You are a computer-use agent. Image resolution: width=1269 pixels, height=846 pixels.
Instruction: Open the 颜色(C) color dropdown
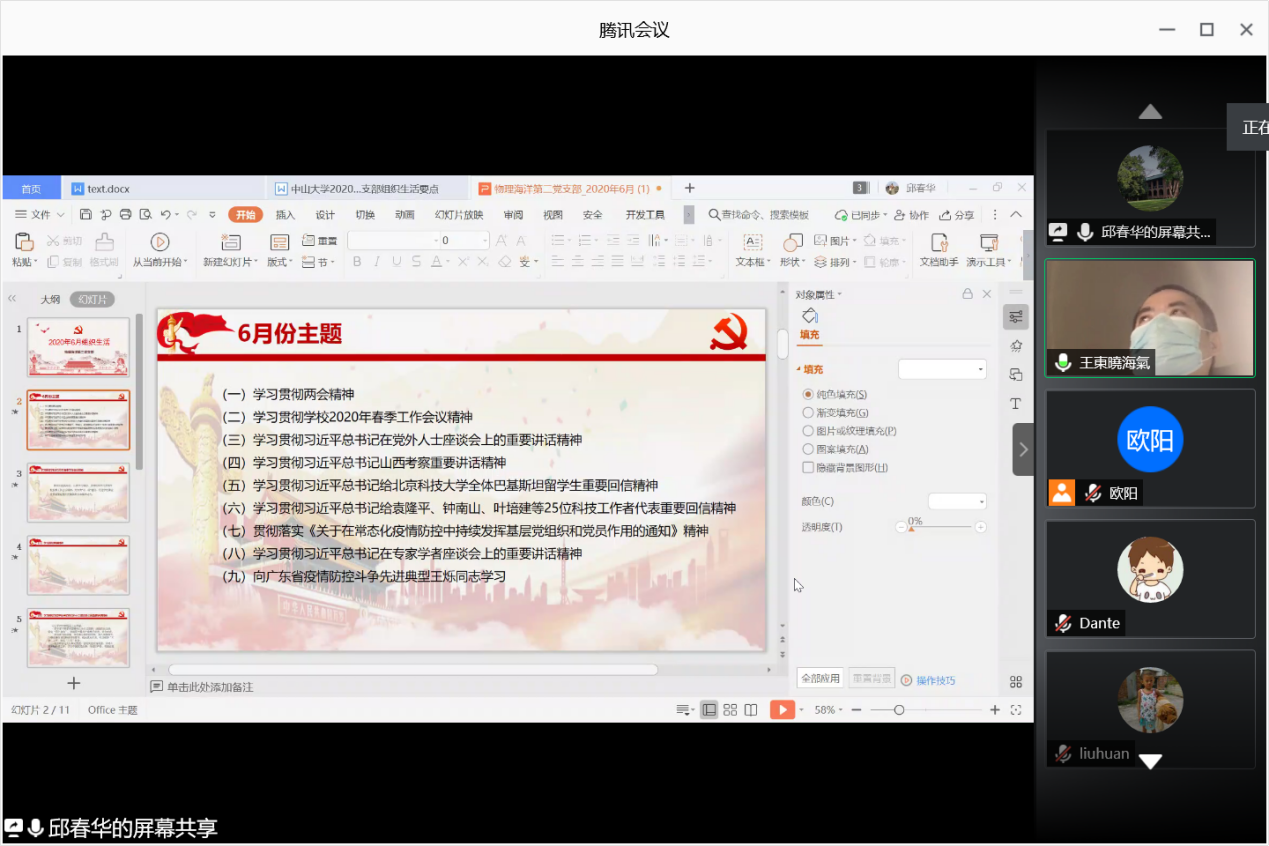[x=957, y=500]
